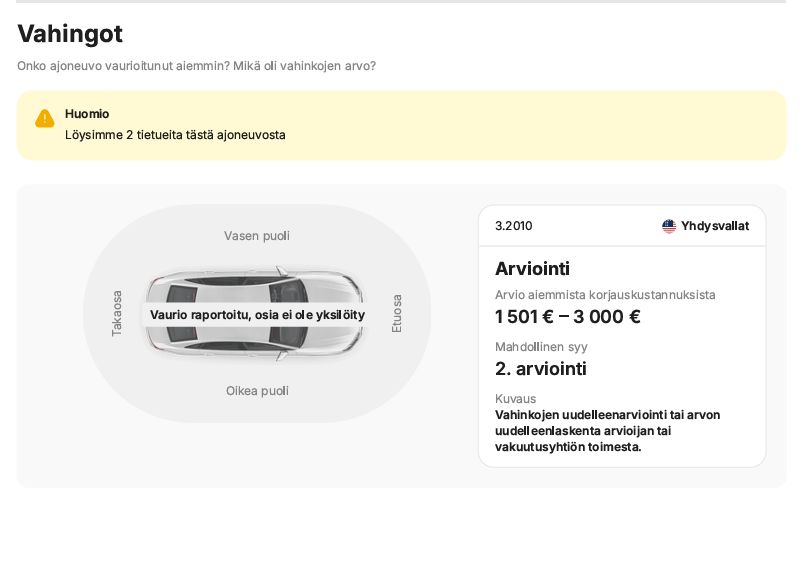The width and height of the screenshot is (811, 588).
Task: Click 'Löysimme 2 tietueita tästä ajoneuvosta' text
Action: pos(175,135)
